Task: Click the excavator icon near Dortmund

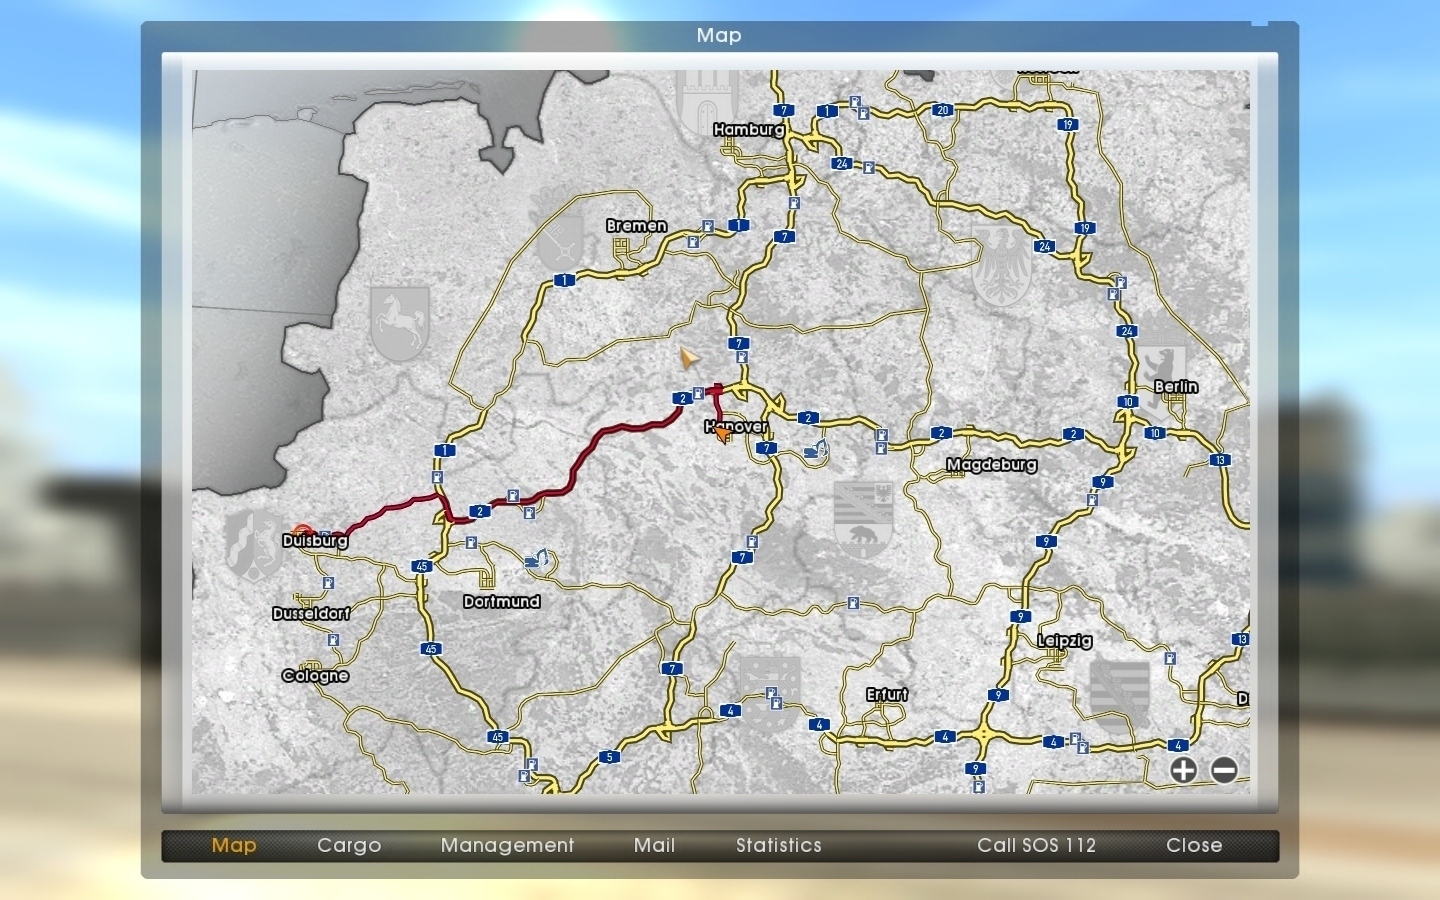Action: coord(538,559)
